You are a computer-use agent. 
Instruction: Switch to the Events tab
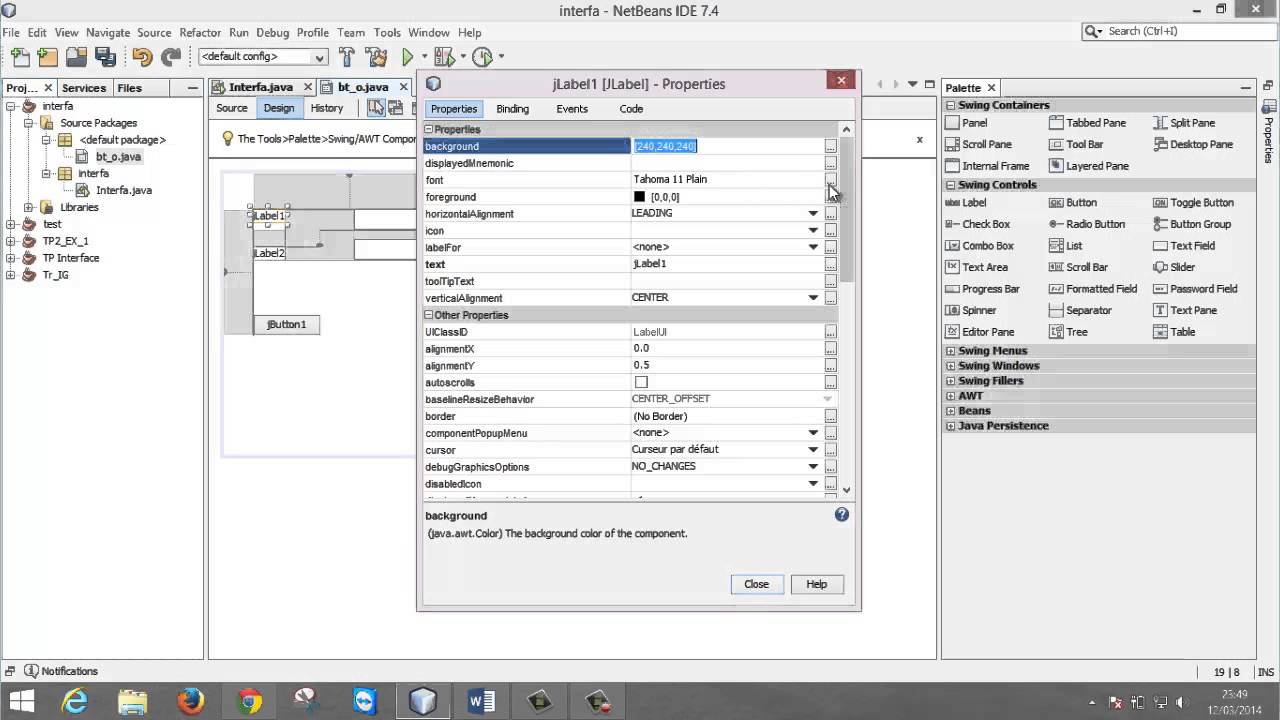tap(572, 108)
